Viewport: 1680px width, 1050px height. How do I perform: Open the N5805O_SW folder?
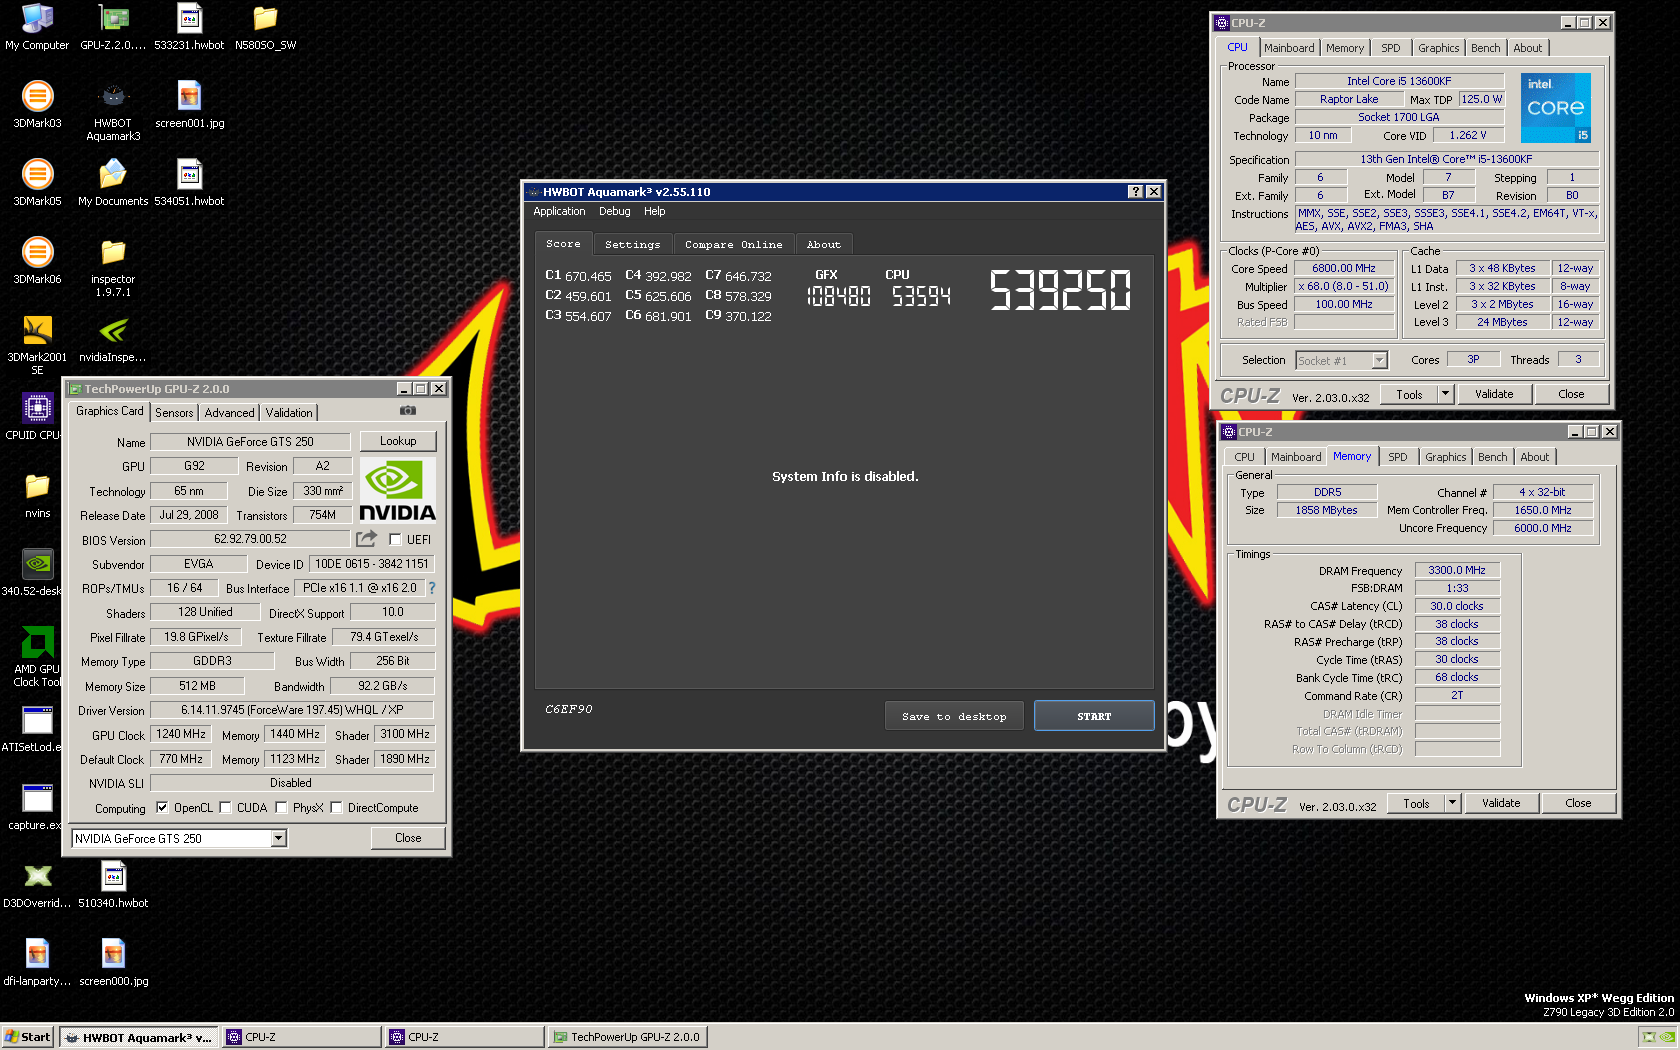(x=265, y=27)
